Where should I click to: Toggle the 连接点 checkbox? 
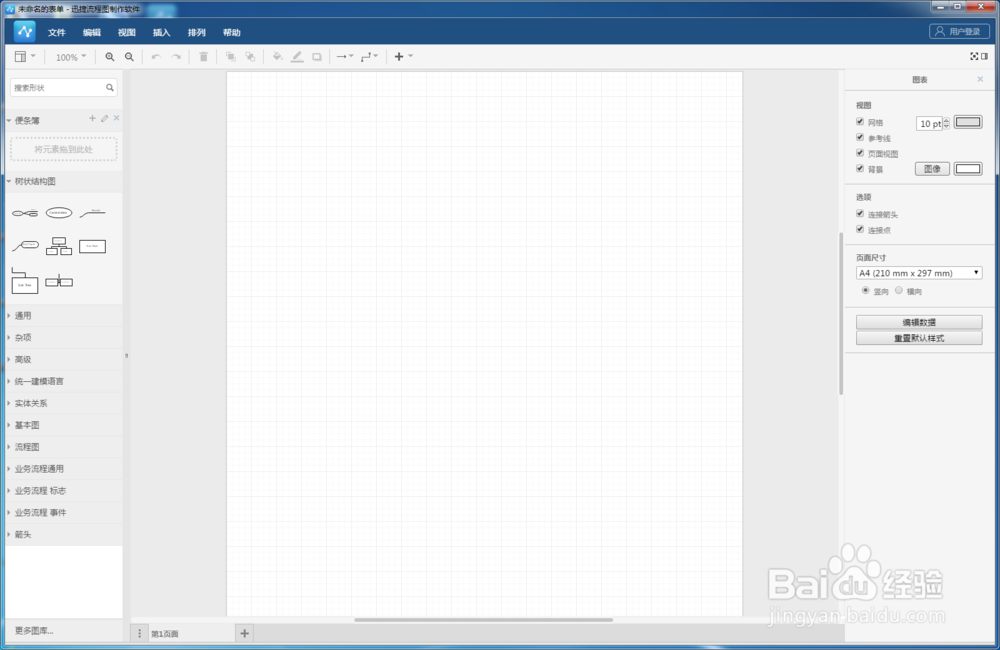pyautogui.click(x=860, y=229)
